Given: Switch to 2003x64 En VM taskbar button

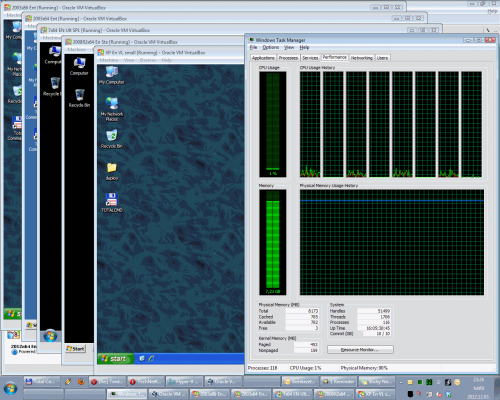Looking at the screenshot, I should (x=251, y=394).
